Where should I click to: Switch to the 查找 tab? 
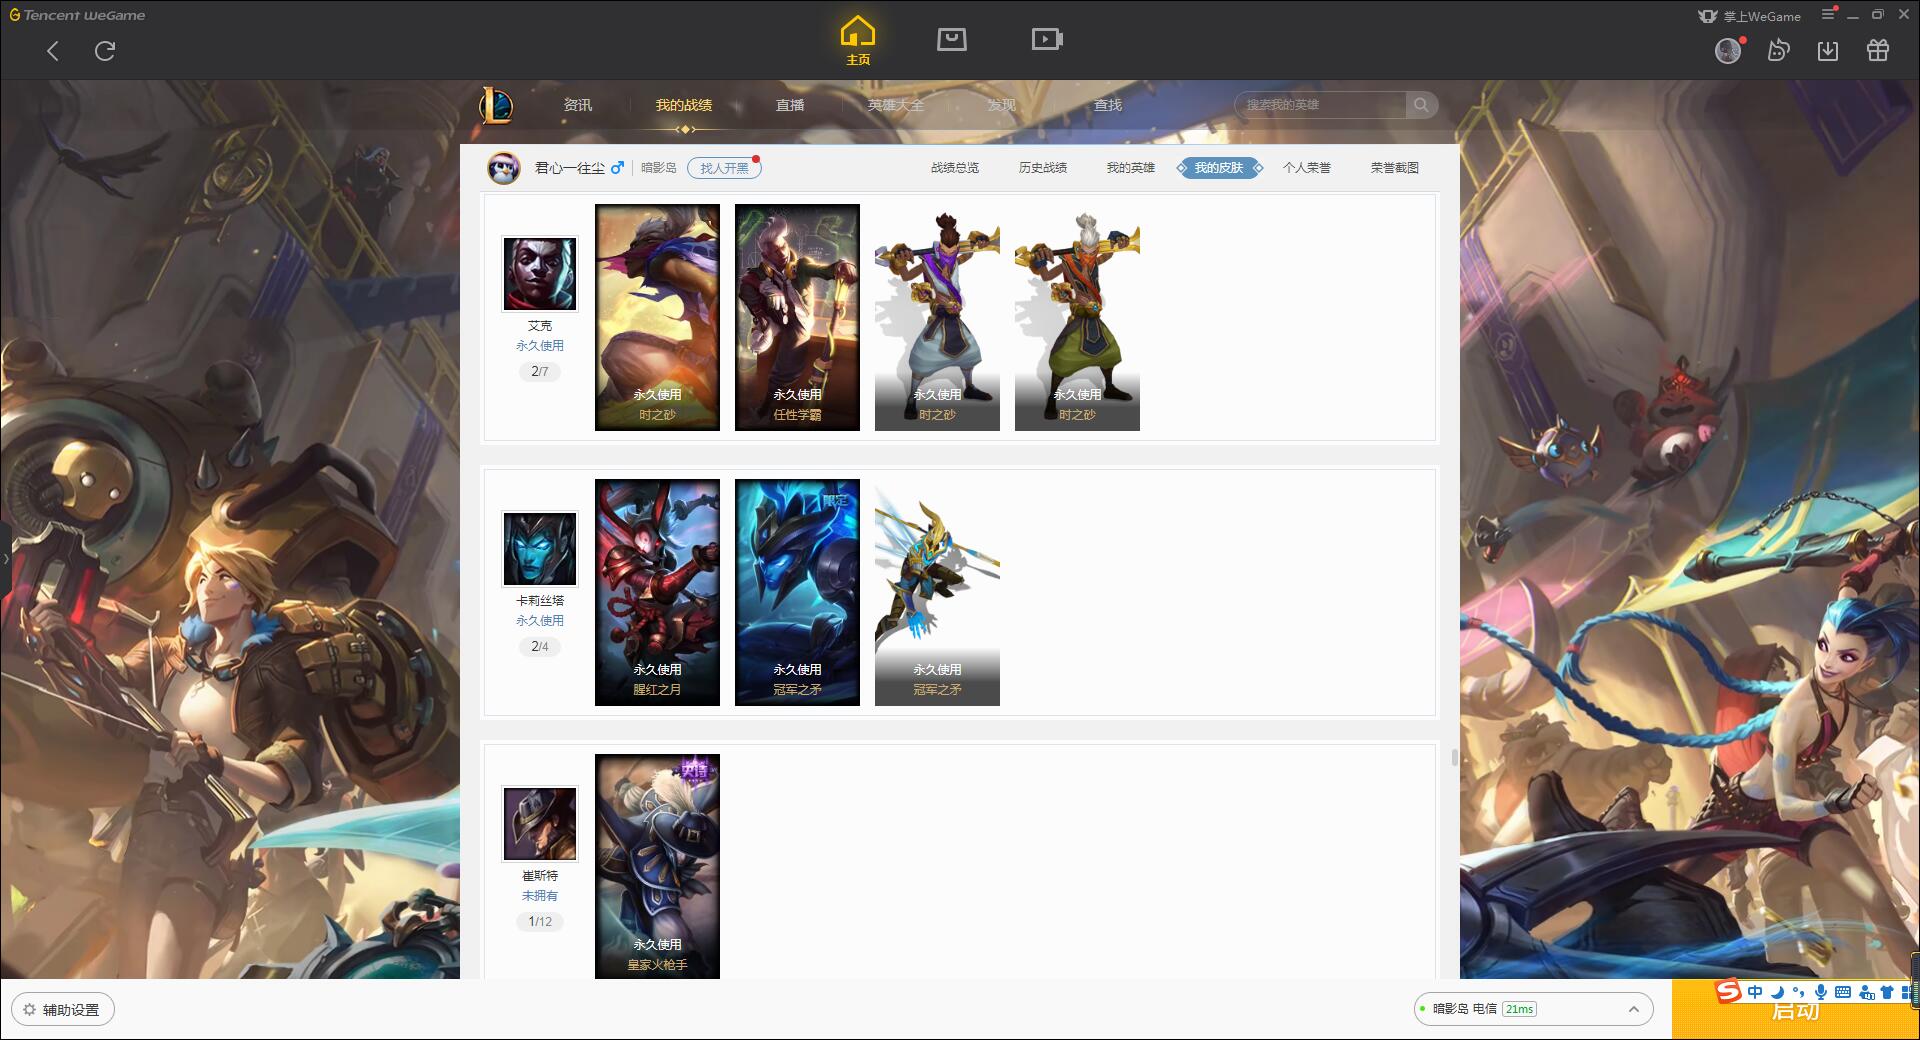(x=1108, y=105)
